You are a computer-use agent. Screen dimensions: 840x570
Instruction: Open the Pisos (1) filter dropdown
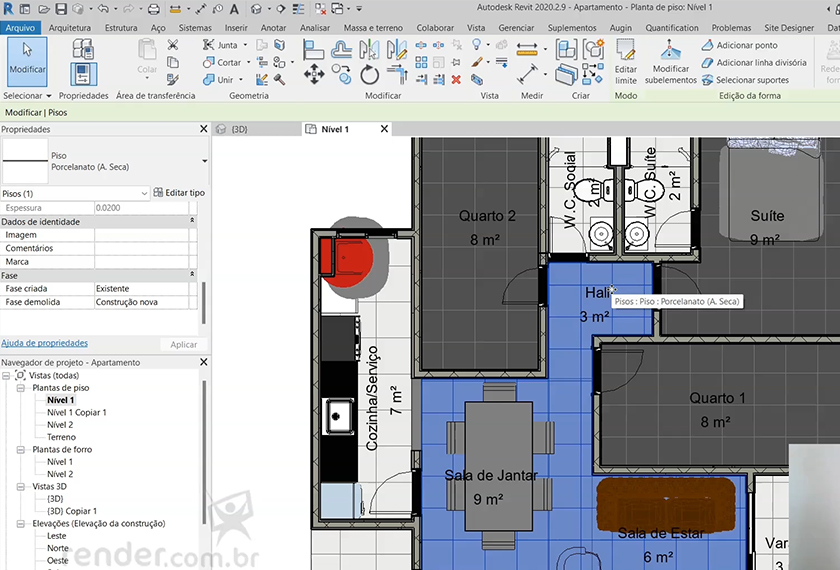pyautogui.click(x=145, y=192)
